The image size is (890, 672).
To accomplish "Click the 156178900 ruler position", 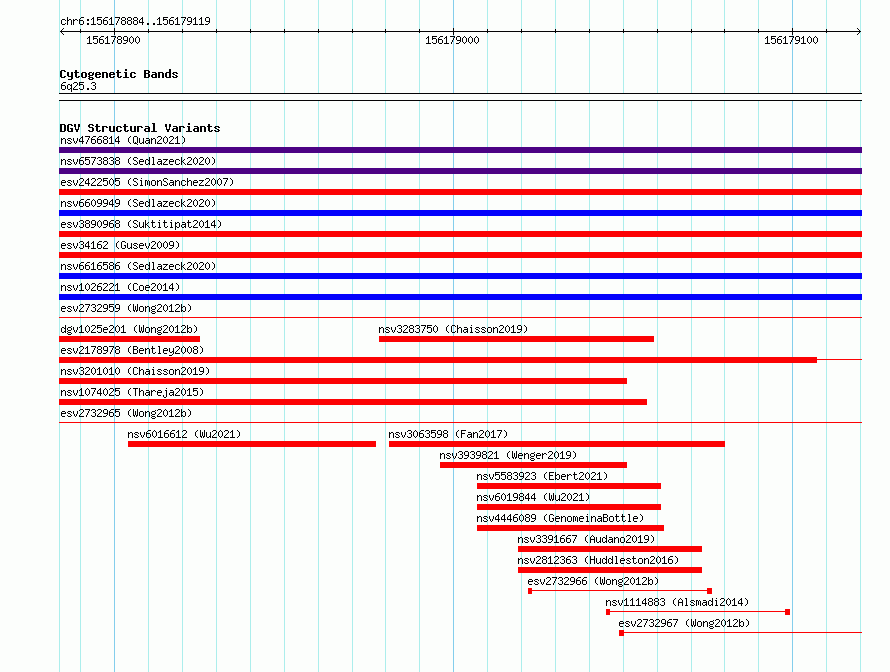I will pyautogui.click(x=113, y=40).
